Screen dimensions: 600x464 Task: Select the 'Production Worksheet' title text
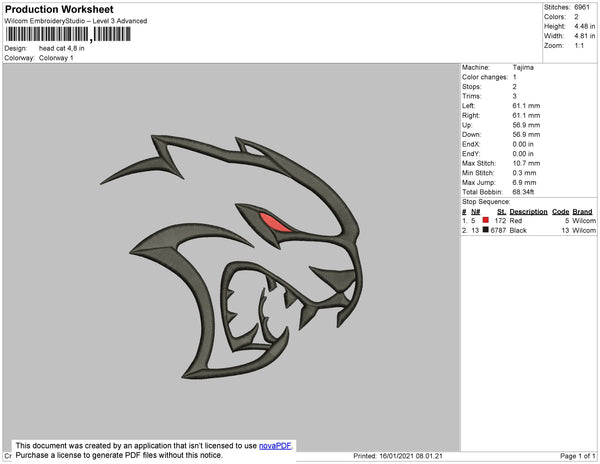pos(59,10)
